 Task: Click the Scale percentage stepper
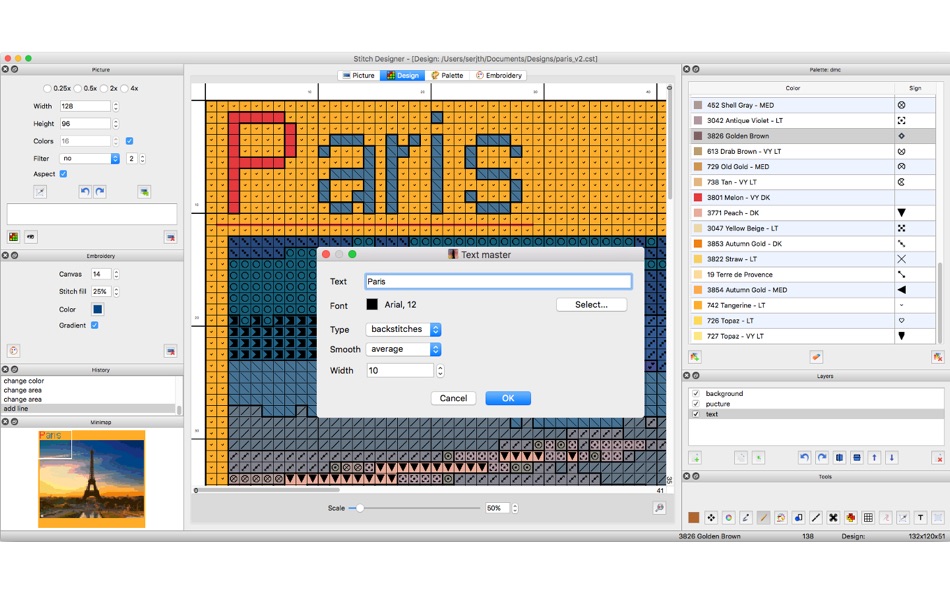[515, 508]
